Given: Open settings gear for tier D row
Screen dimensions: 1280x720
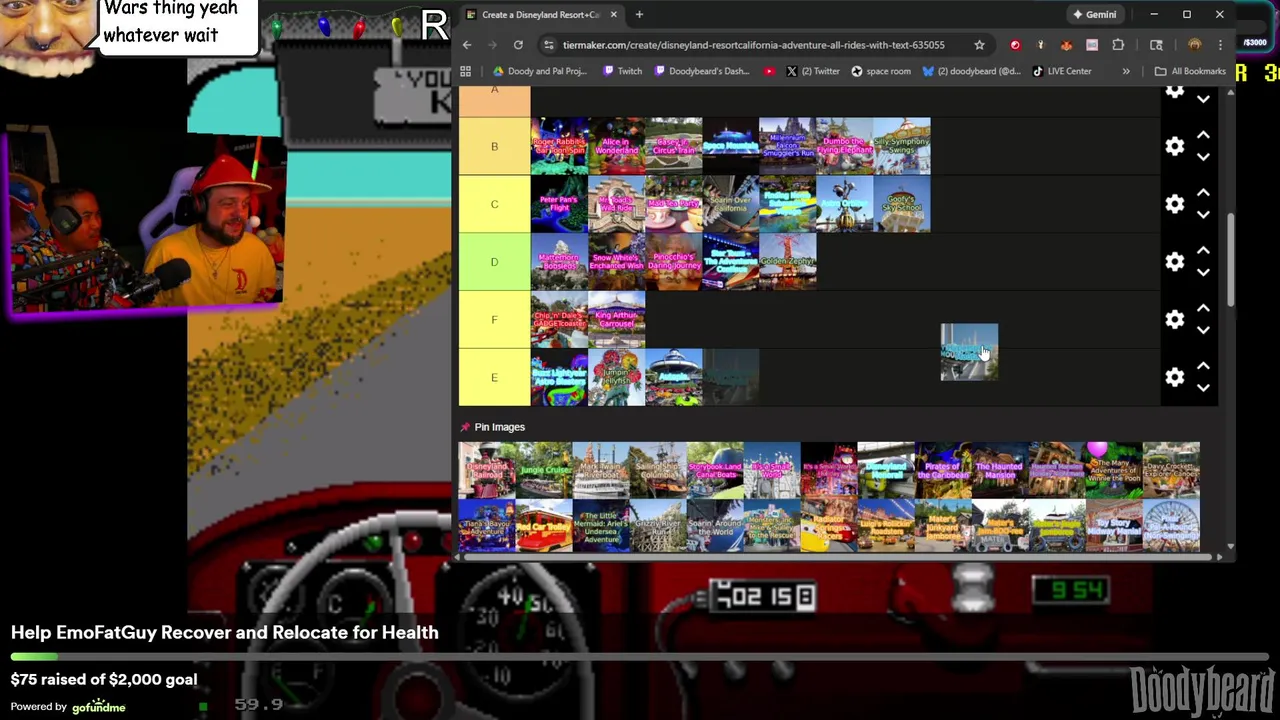Looking at the screenshot, I should click(x=1175, y=262).
